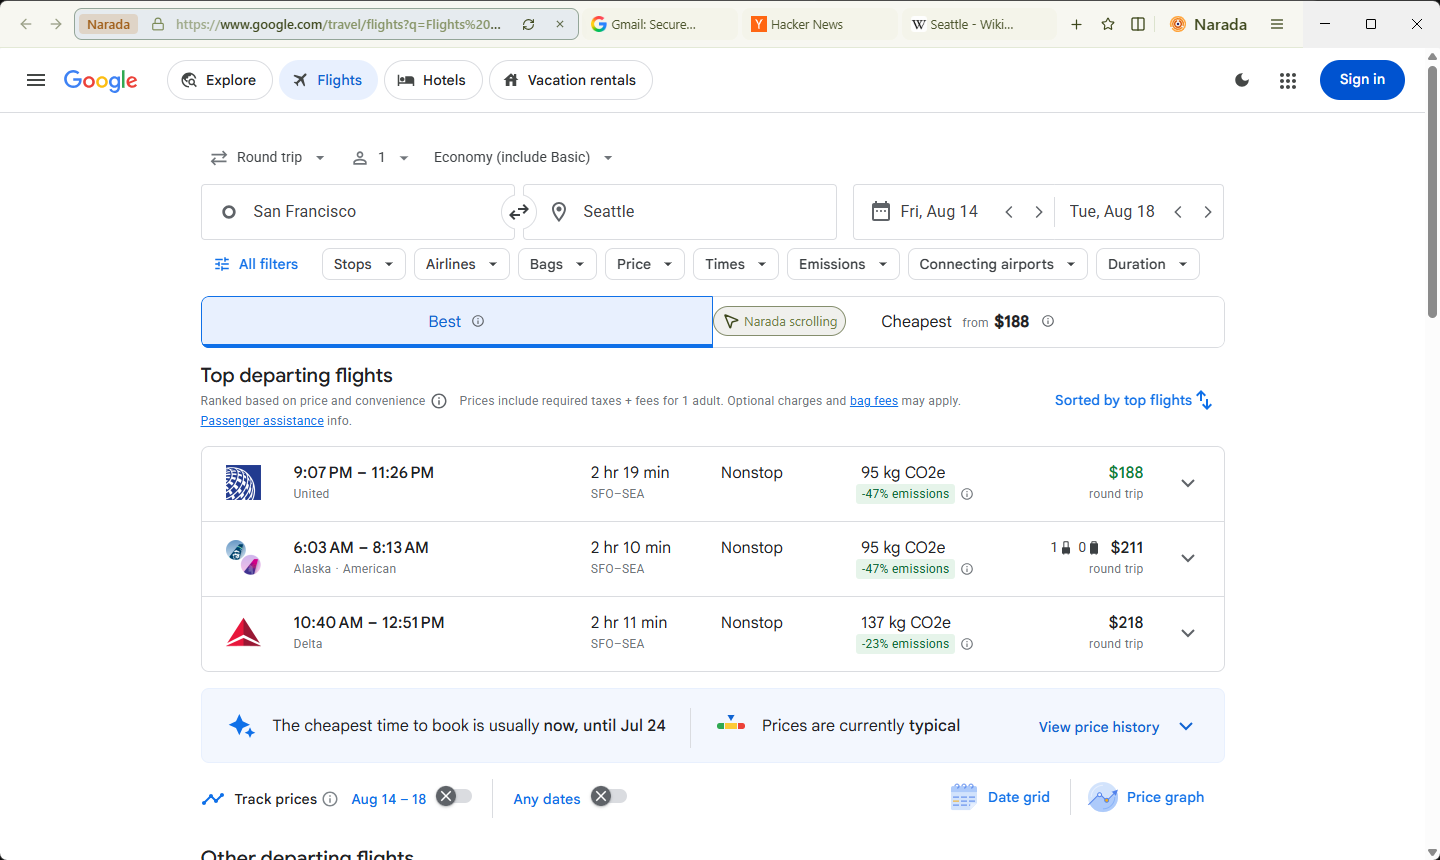The width and height of the screenshot is (1440, 860).
Task: Select the Cheapest from $188 tab
Action: pyautogui.click(x=967, y=322)
